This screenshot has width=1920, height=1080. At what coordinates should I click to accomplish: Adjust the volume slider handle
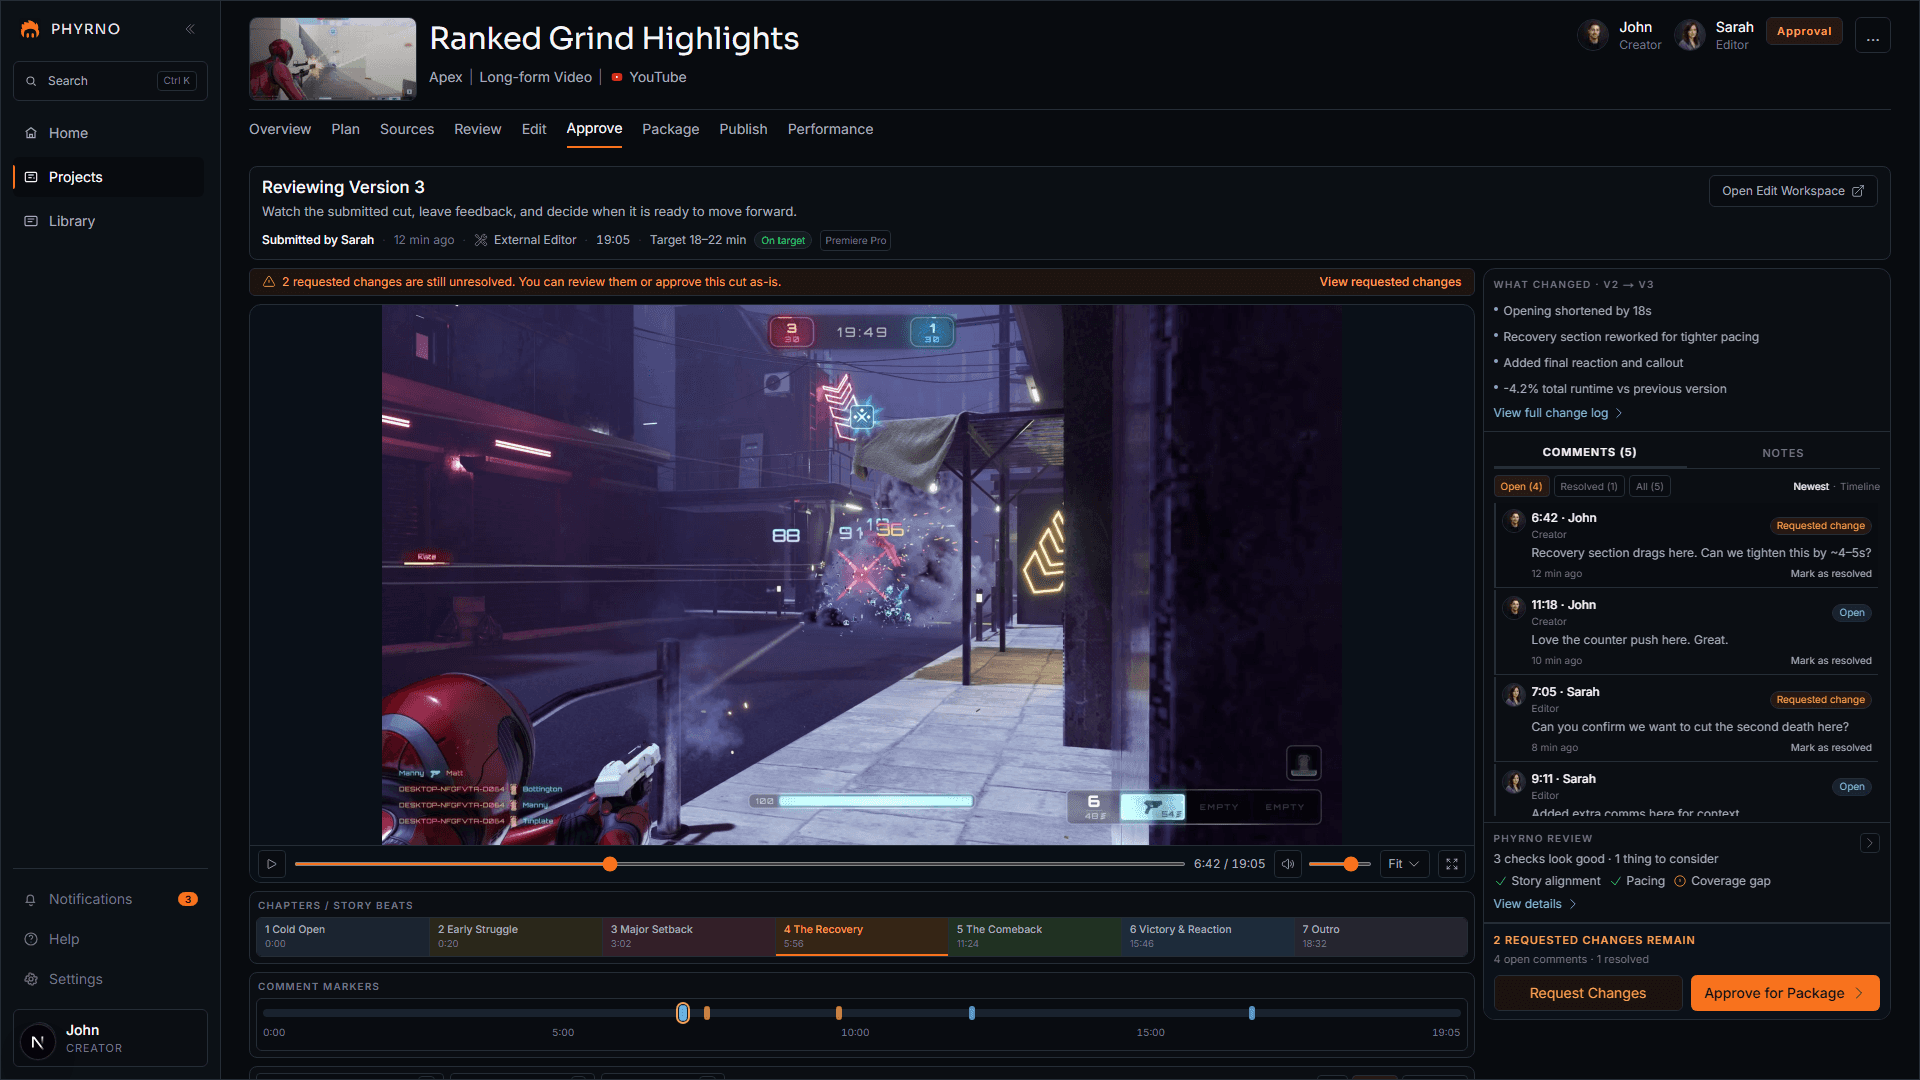[1351, 864]
